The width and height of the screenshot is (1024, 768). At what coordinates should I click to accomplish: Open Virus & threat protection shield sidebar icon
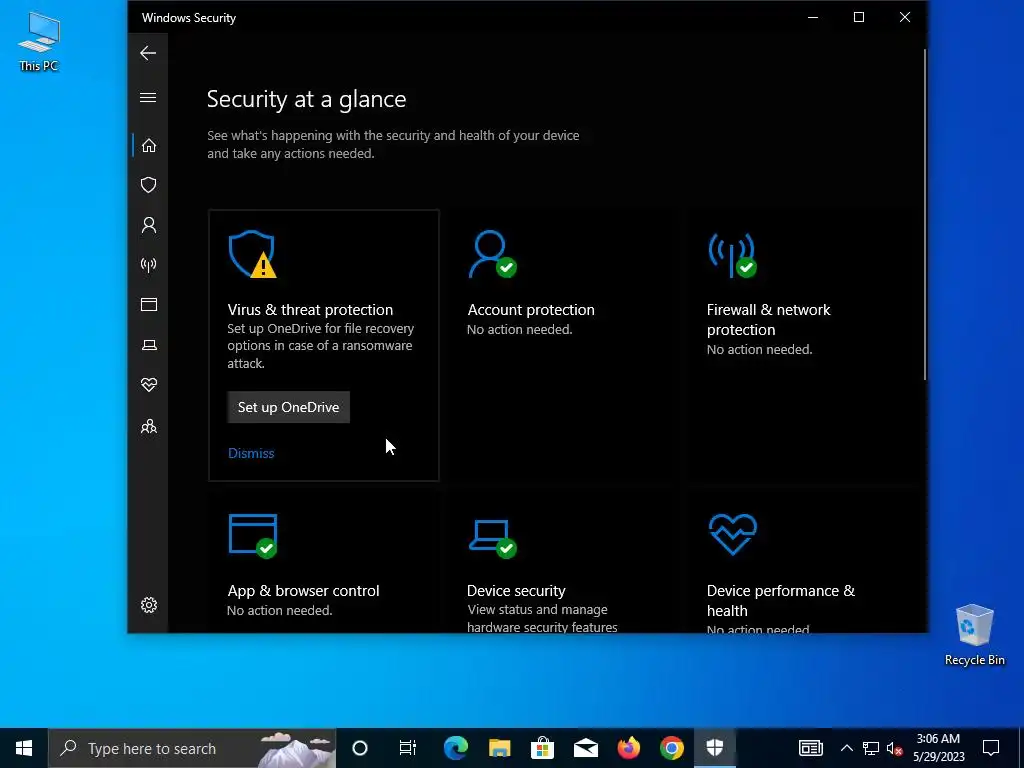[149, 185]
